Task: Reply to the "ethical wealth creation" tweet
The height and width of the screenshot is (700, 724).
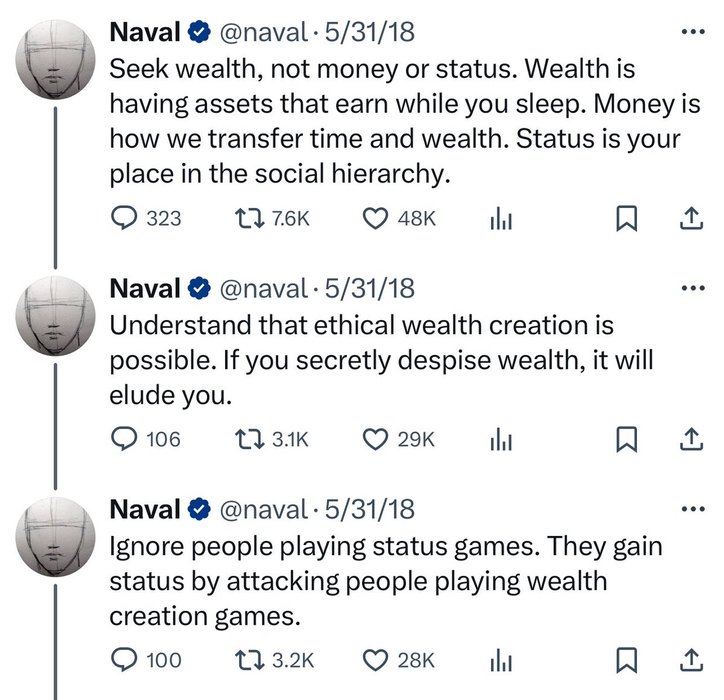Action: point(123,439)
